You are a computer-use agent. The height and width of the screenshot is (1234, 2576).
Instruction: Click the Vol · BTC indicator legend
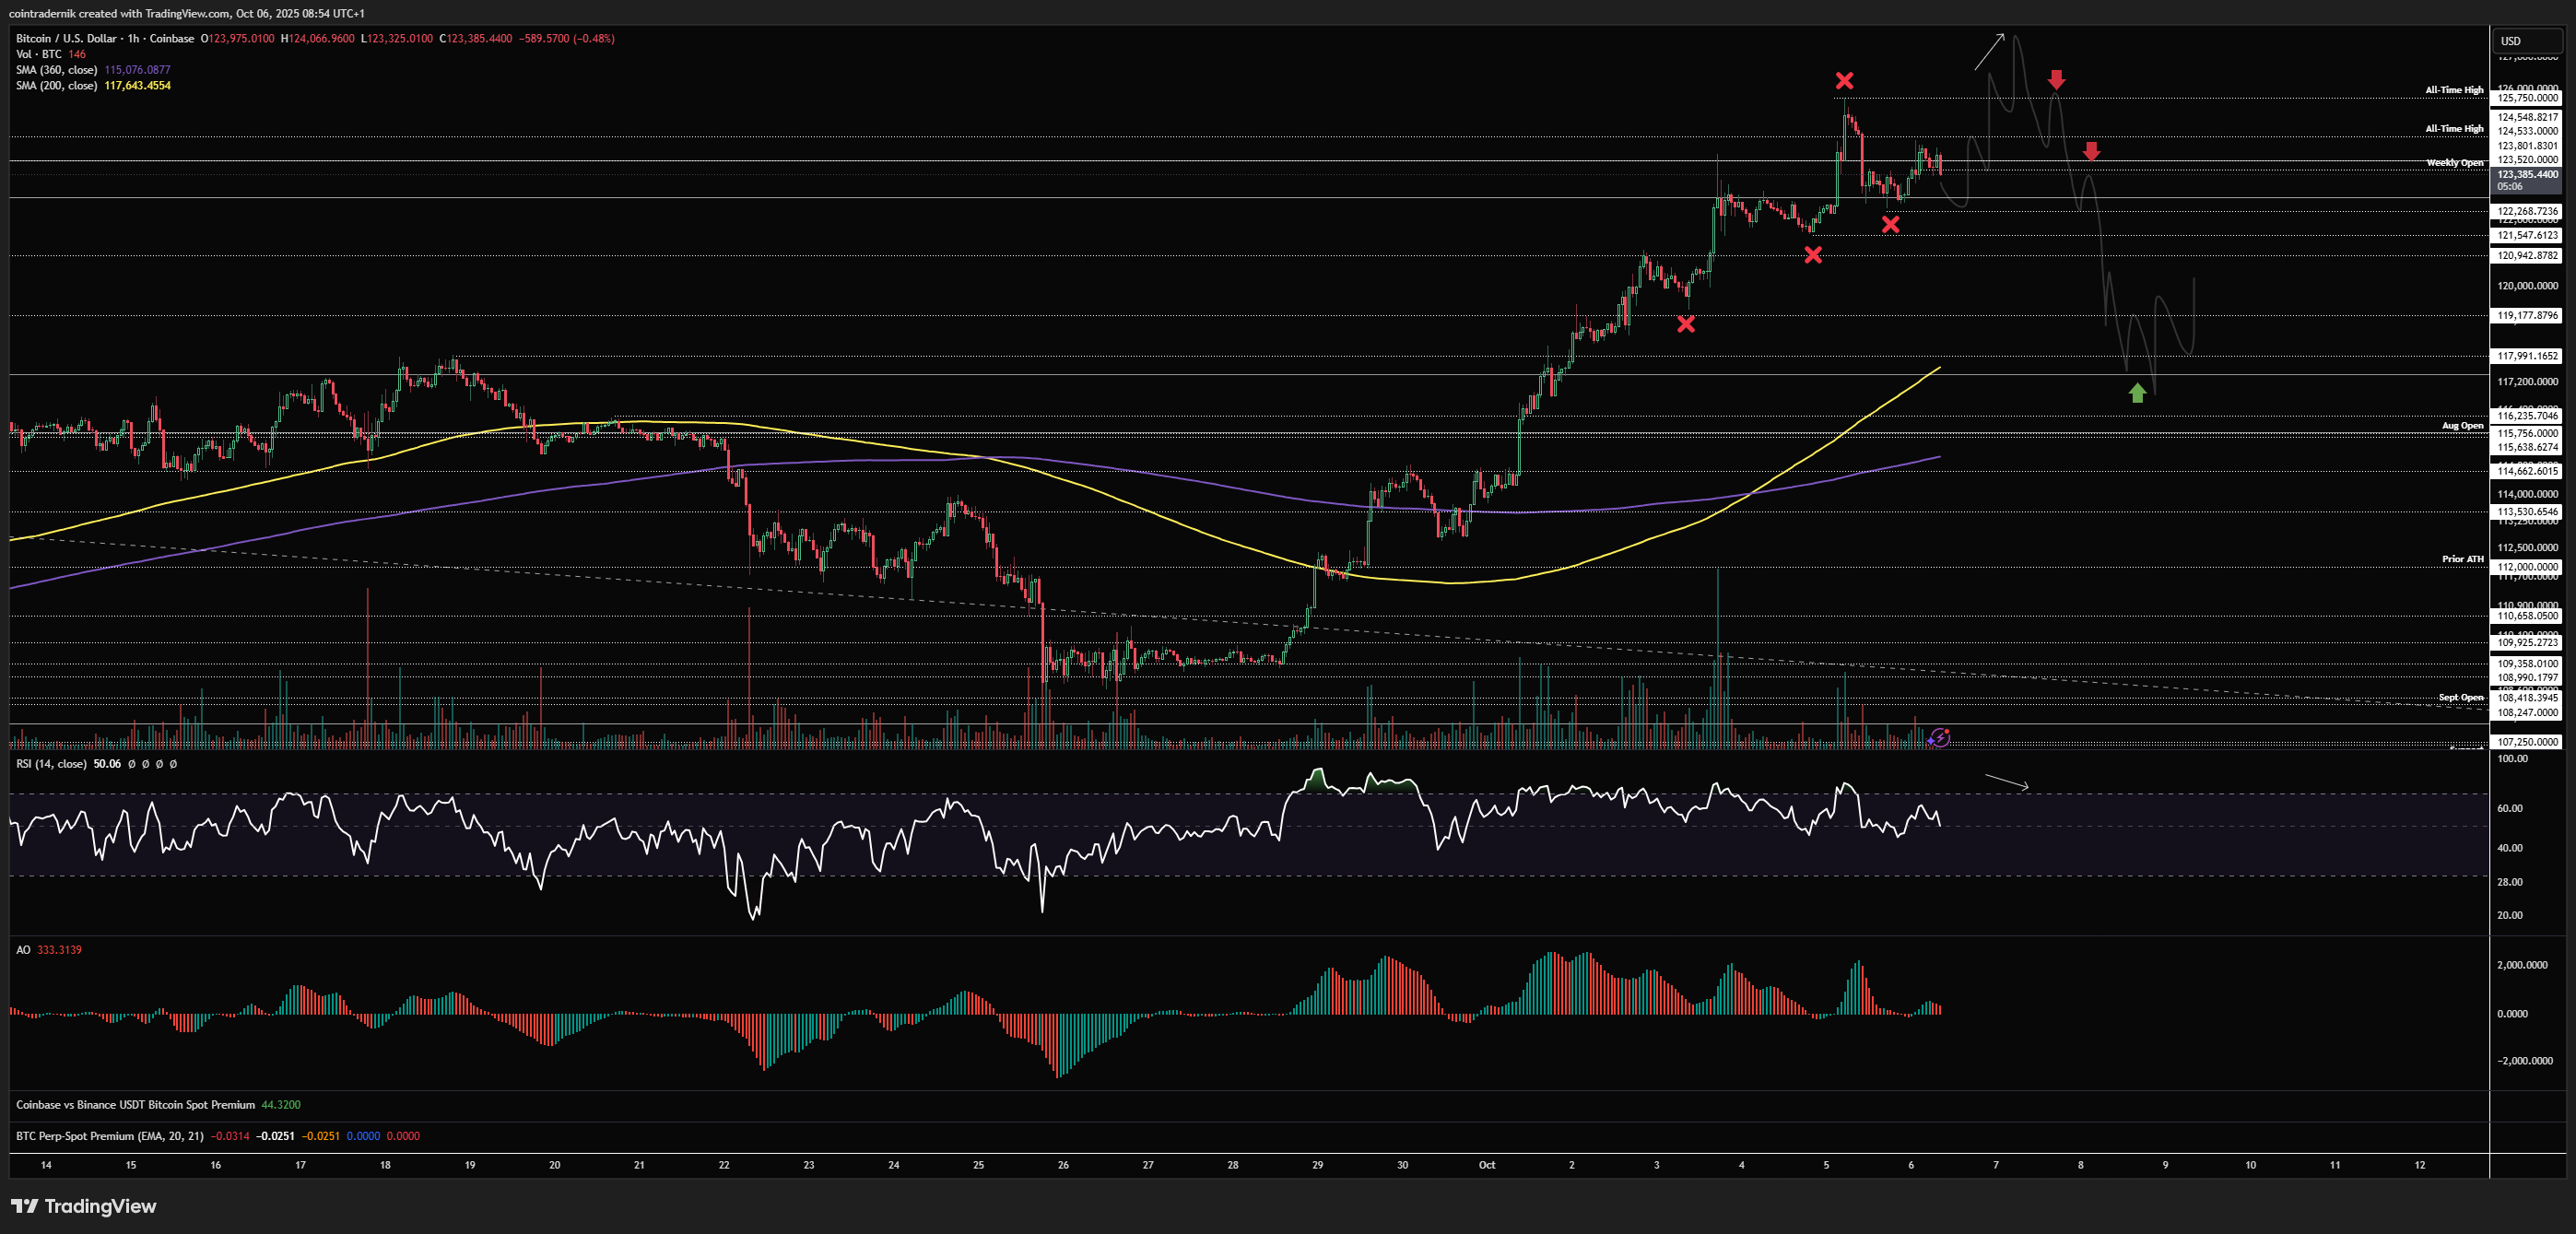(x=39, y=54)
